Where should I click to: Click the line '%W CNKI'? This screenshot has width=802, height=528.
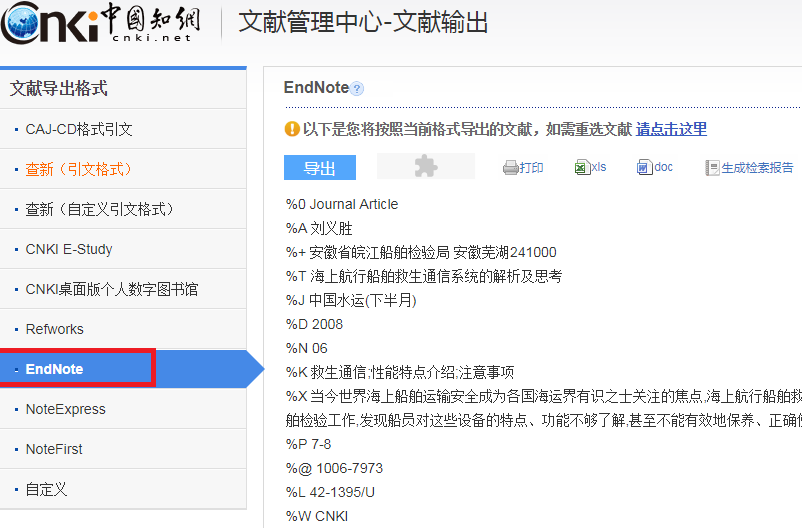(317, 516)
